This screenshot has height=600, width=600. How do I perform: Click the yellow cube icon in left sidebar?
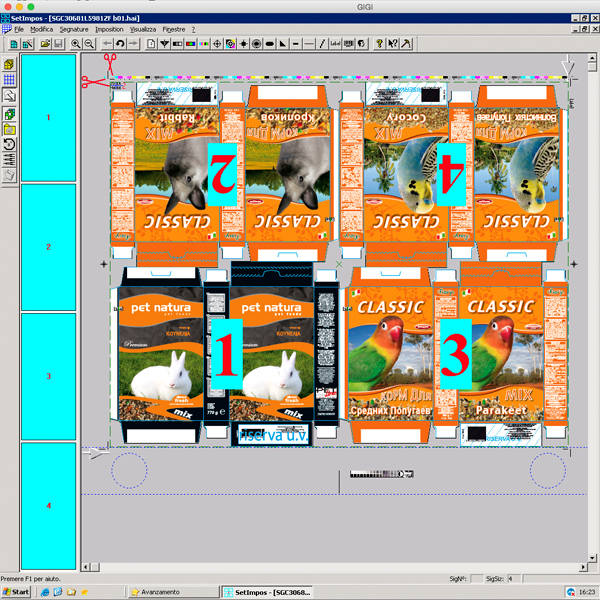[9, 64]
